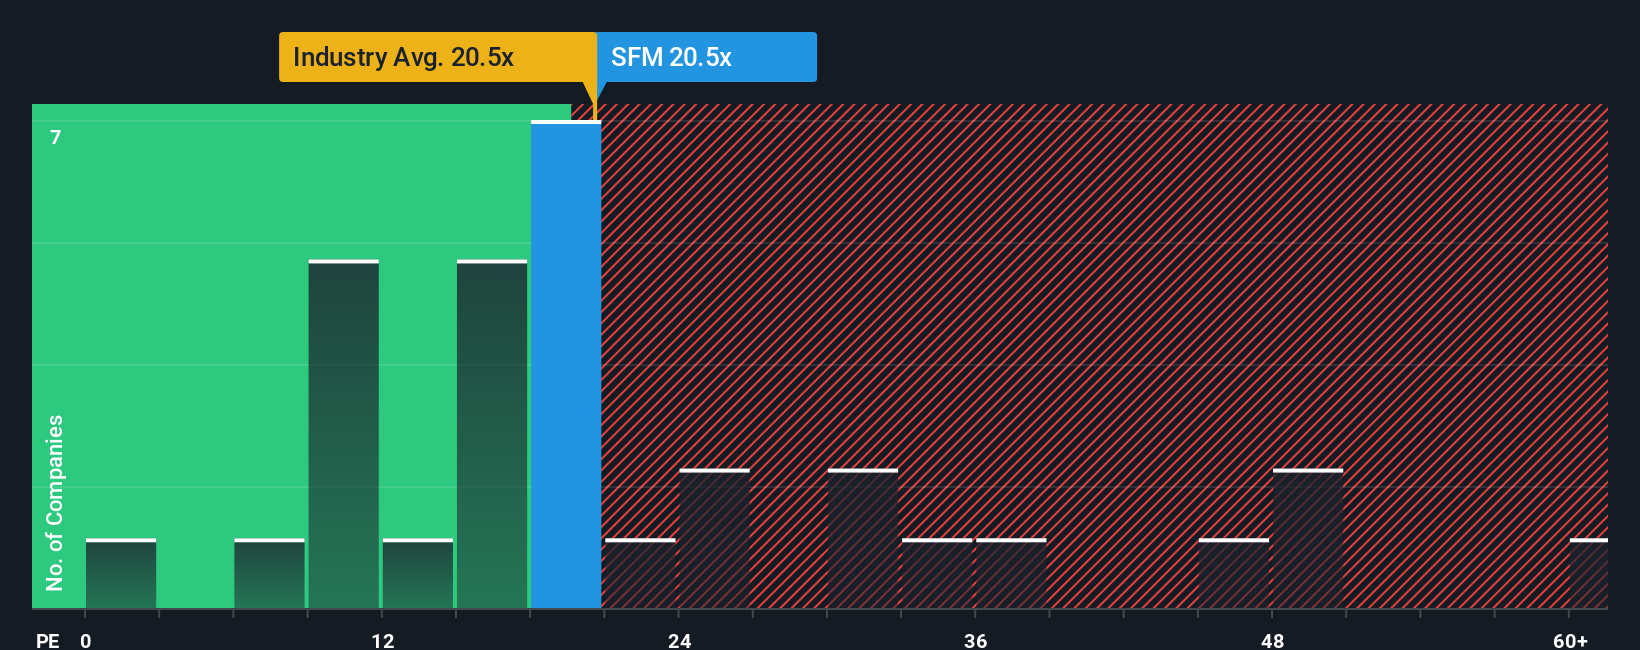Select the tall bar just left of PE 12
Viewport: 1640px width, 650px height.
[343, 435]
